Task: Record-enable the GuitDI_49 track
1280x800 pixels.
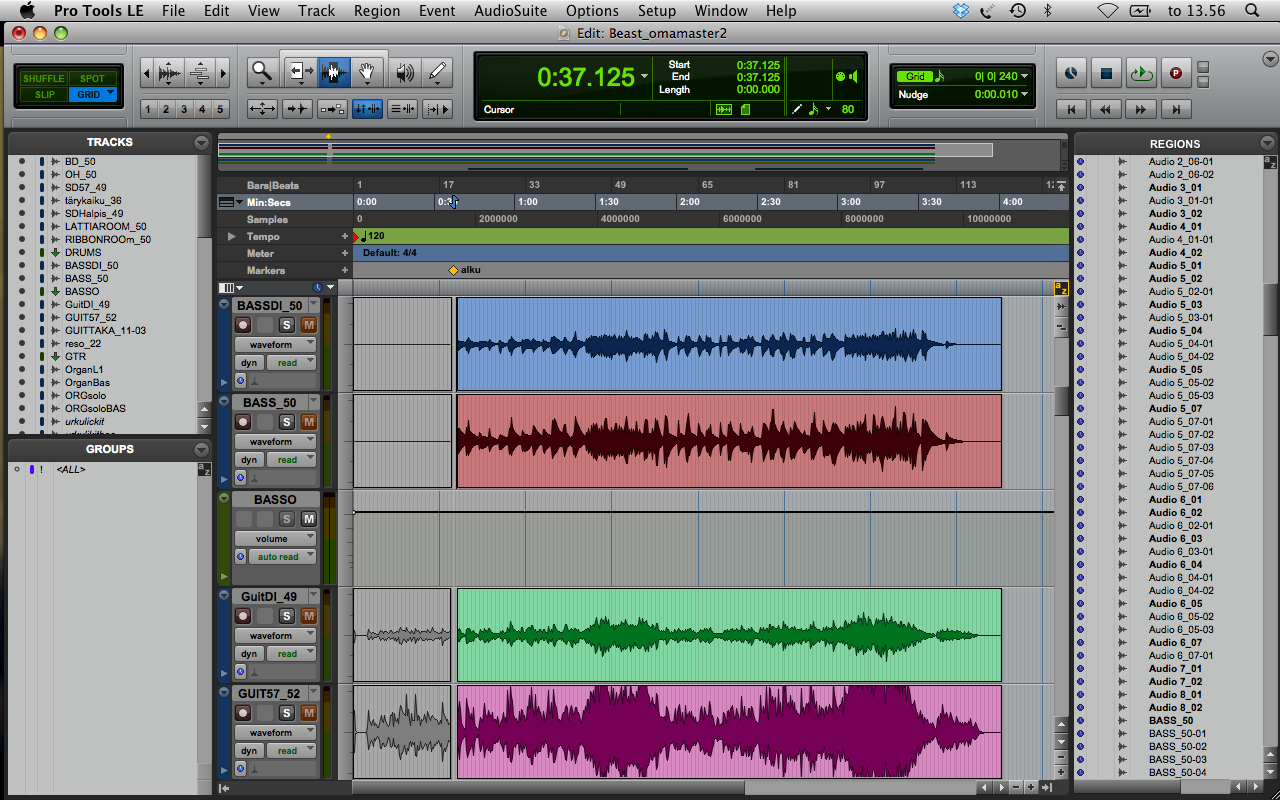Action: point(243,616)
